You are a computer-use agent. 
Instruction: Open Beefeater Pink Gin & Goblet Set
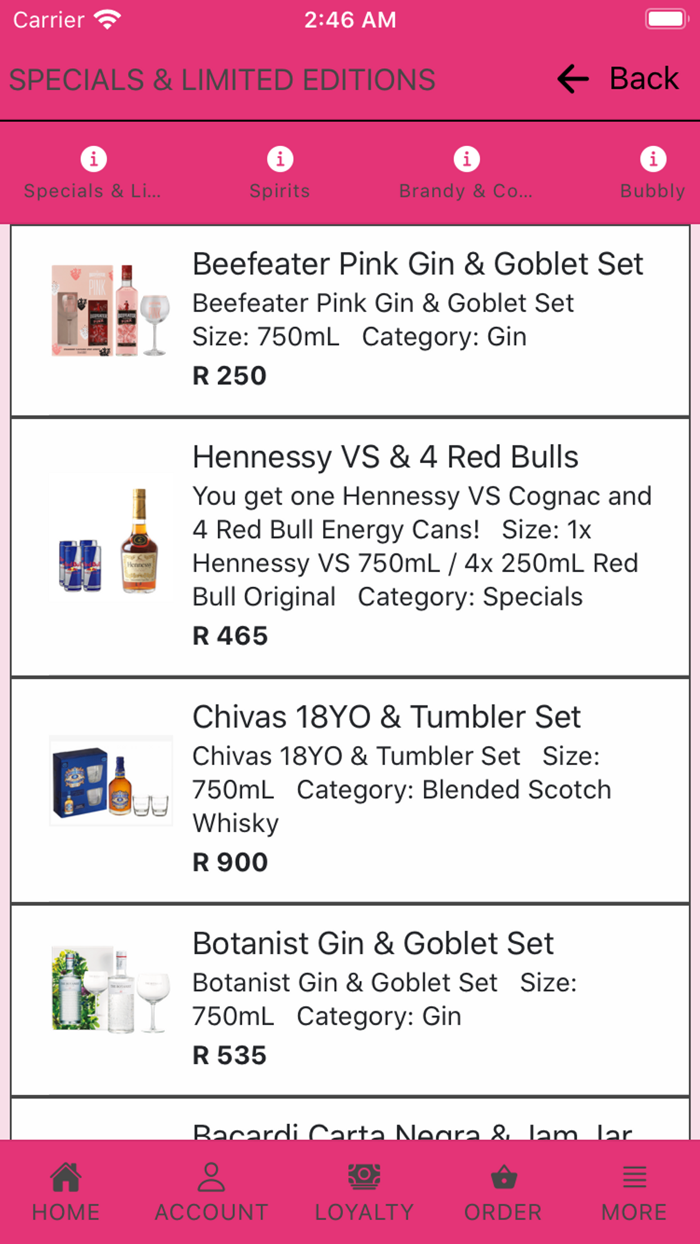coord(418,264)
